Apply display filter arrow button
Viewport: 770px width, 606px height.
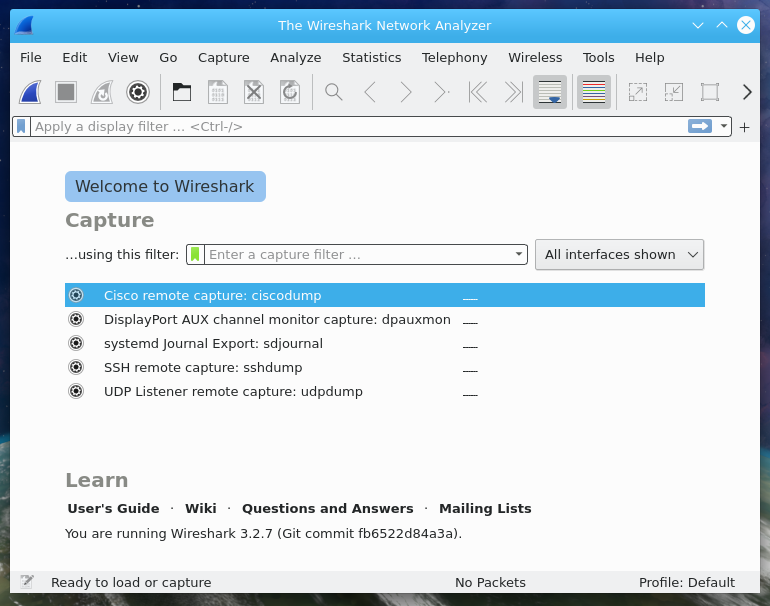point(700,126)
